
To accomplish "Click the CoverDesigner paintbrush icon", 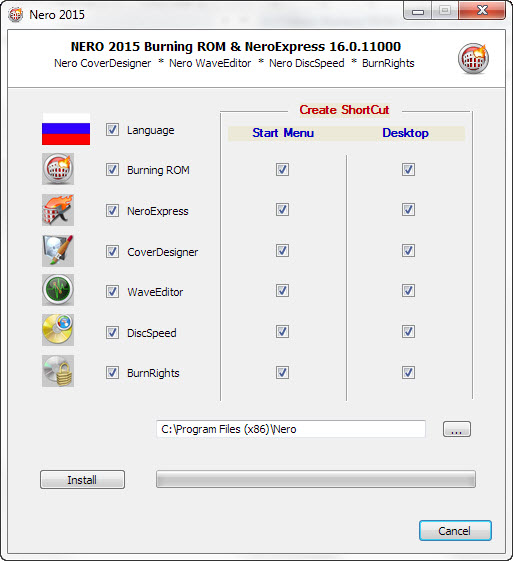I will (58, 251).
